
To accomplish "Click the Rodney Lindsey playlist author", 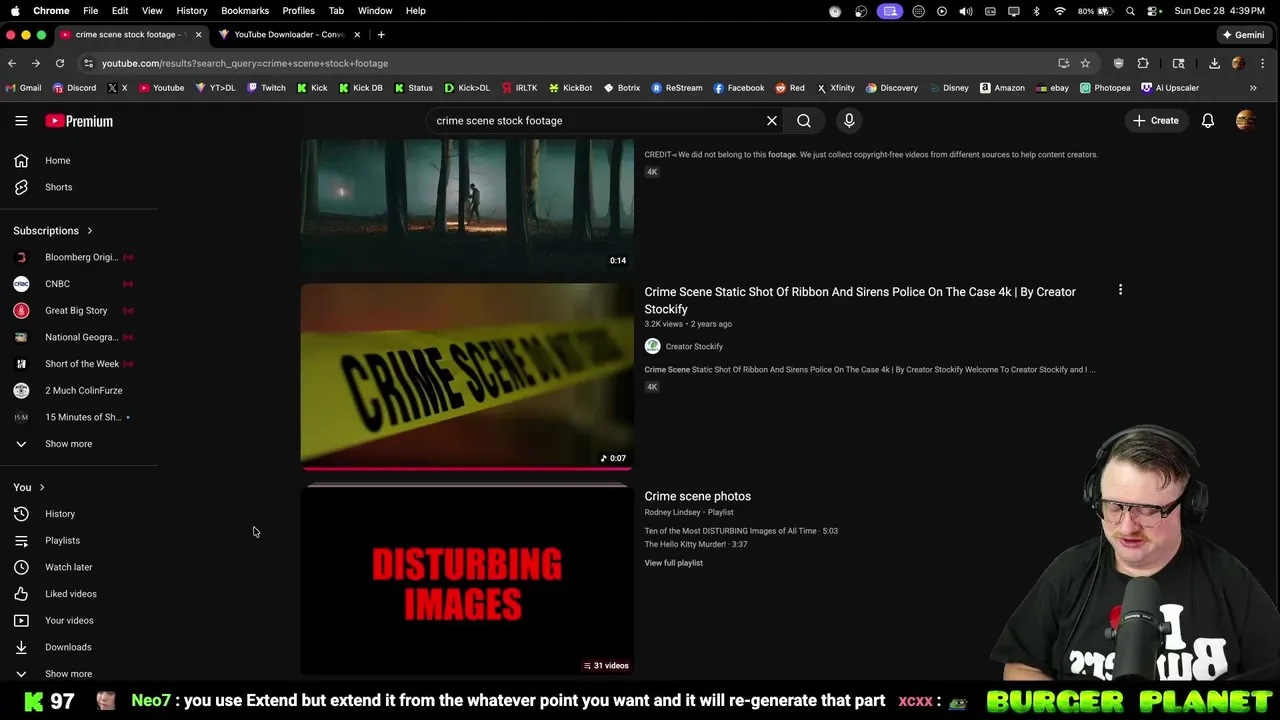I will click(x=673, y=512).
